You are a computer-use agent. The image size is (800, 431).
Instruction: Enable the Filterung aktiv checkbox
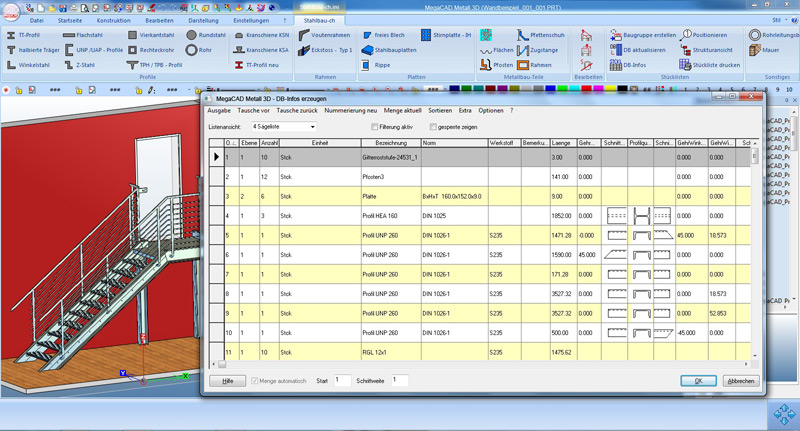click(374, 128)
